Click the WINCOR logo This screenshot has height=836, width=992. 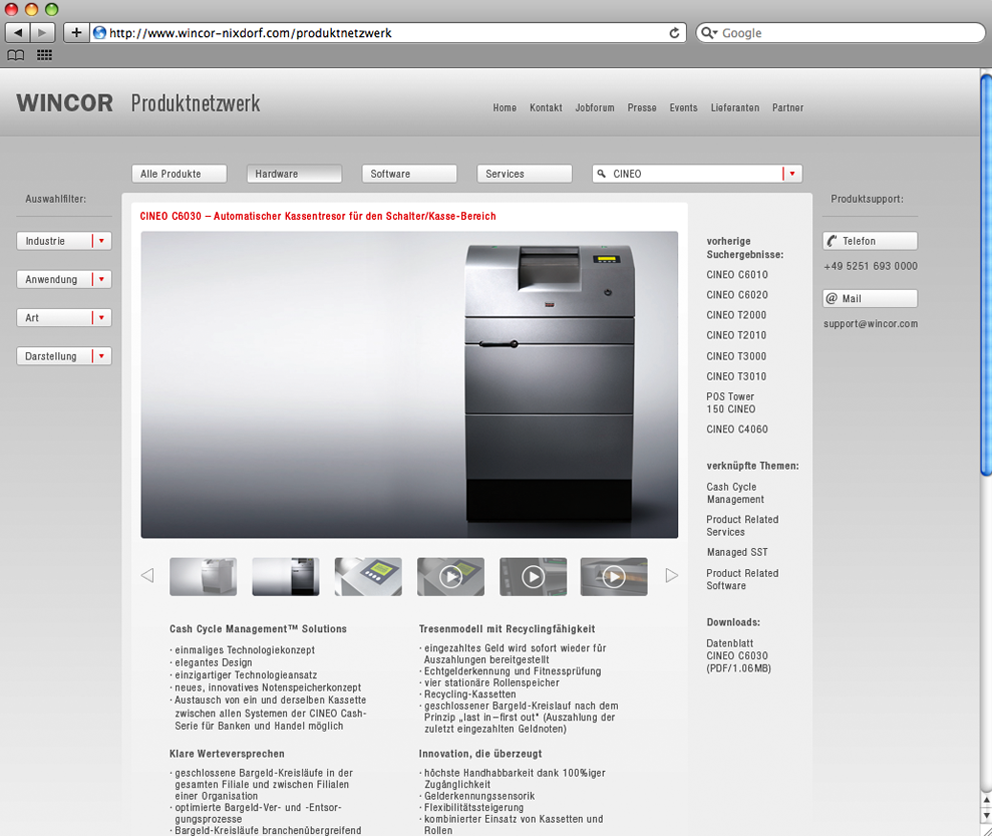point(65,103)
